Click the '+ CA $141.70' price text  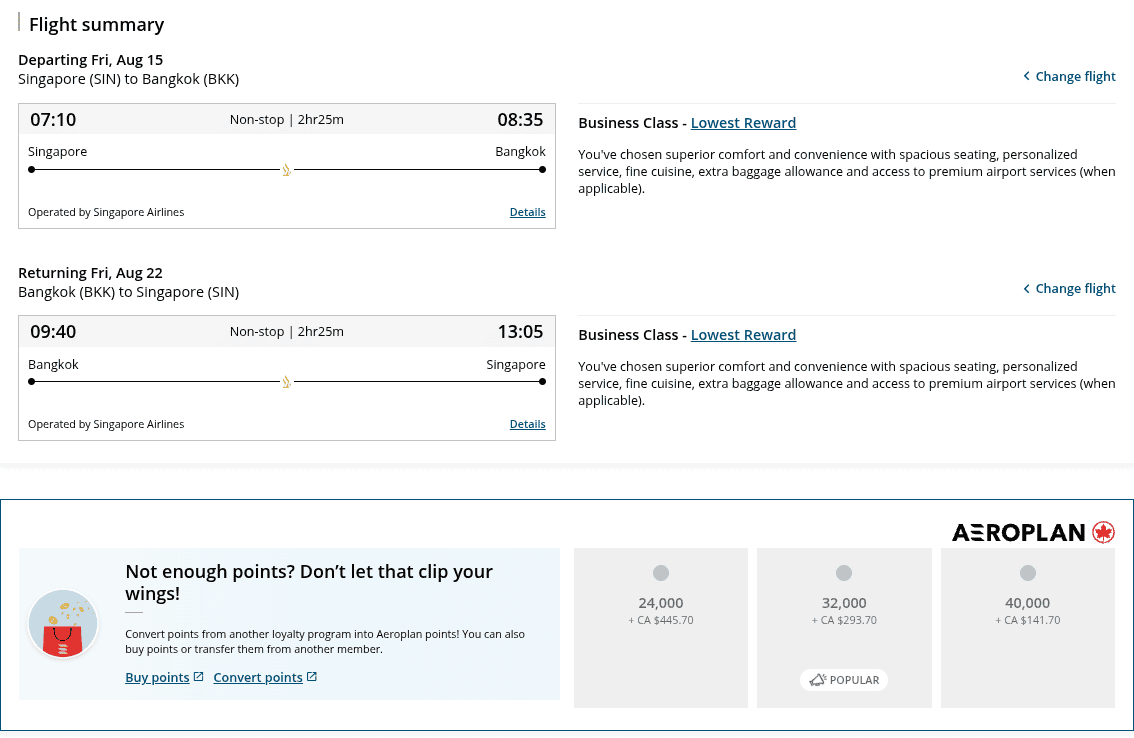point(1028,620)
